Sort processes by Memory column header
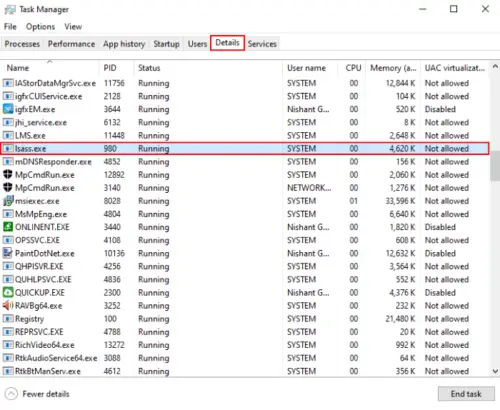Viewport: 500px width, 410px height. [x=393, y=68]
